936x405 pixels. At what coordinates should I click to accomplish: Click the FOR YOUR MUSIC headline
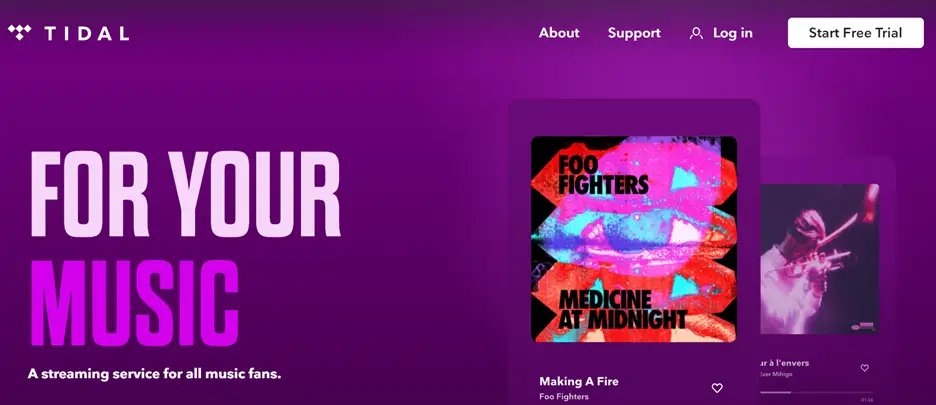point(185,248)
